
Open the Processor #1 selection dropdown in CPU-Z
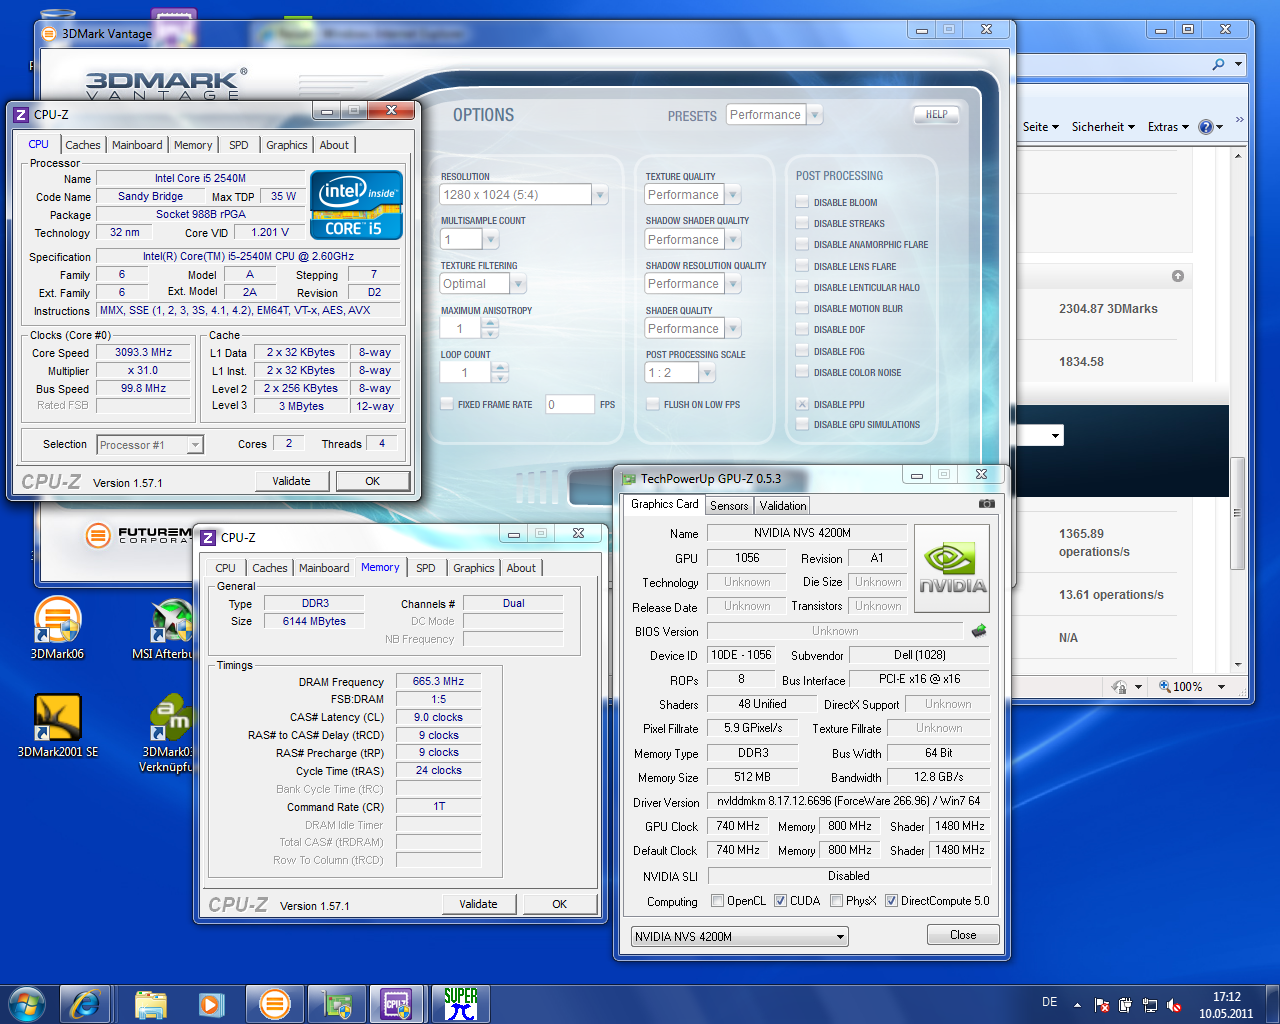(x=150, y=445)
